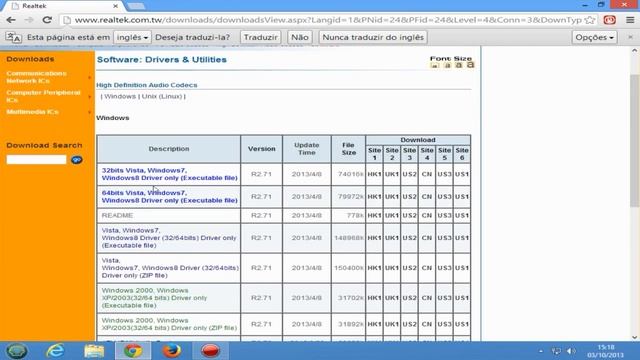Download 31702k driver from CN

[427, 298]
